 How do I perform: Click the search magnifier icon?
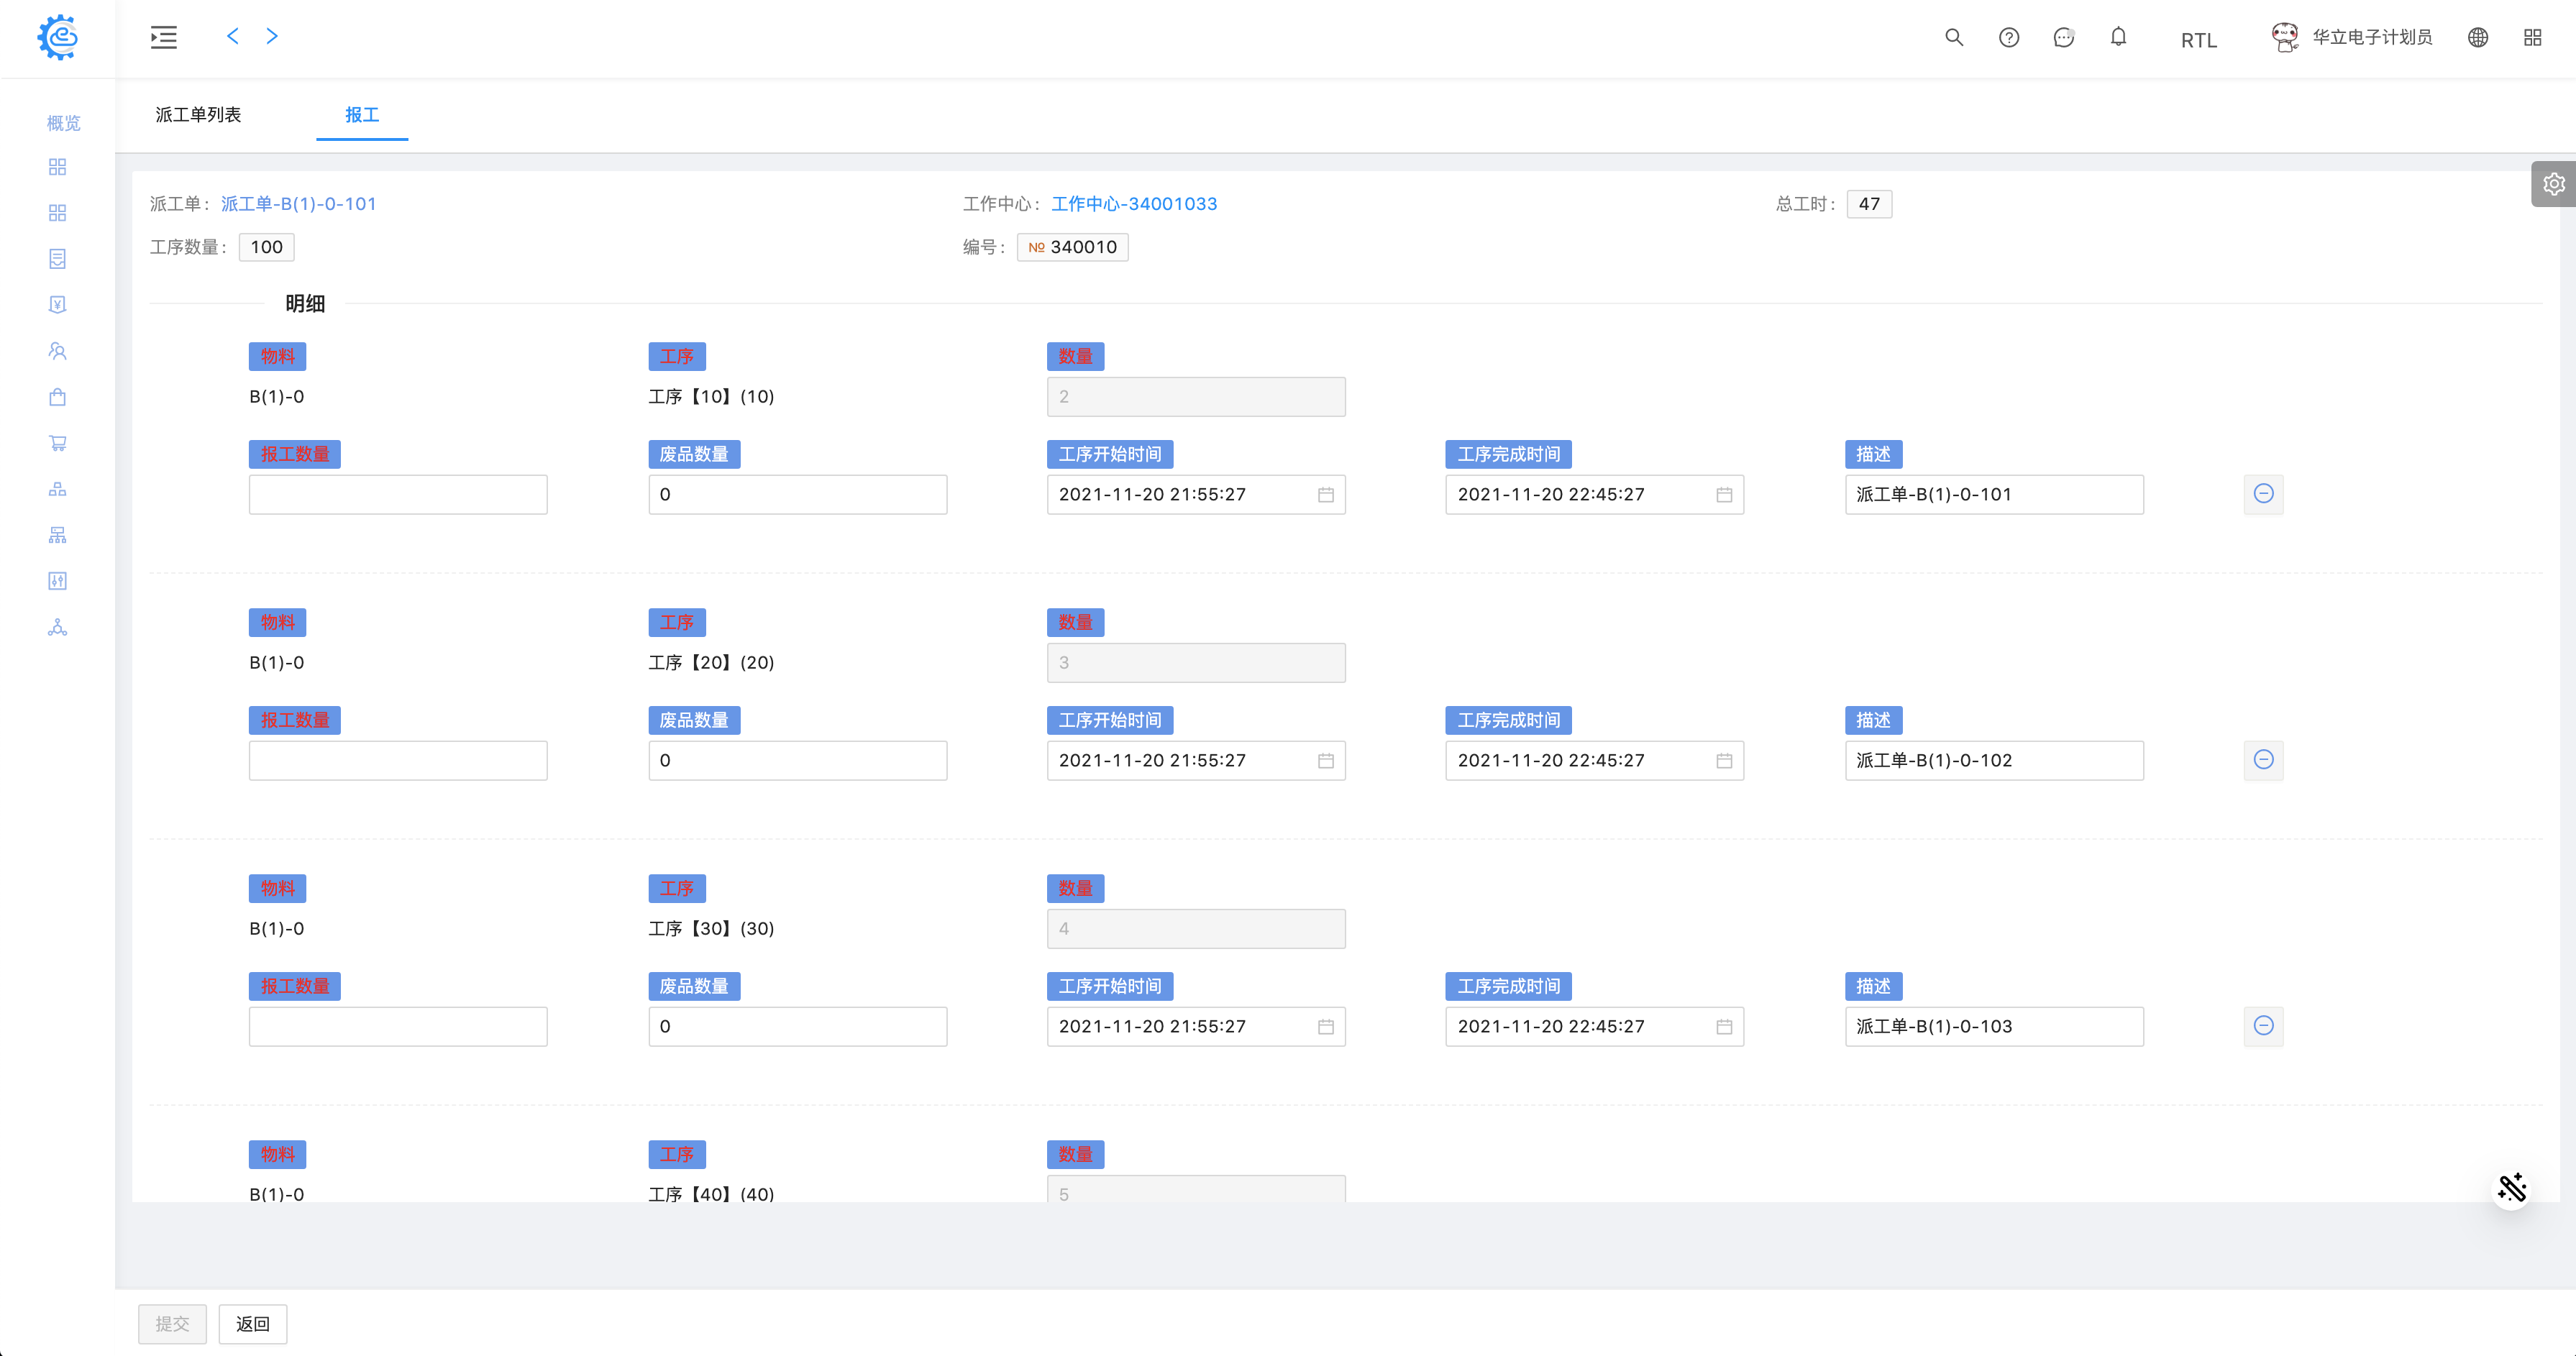(x=1953, y=38)
